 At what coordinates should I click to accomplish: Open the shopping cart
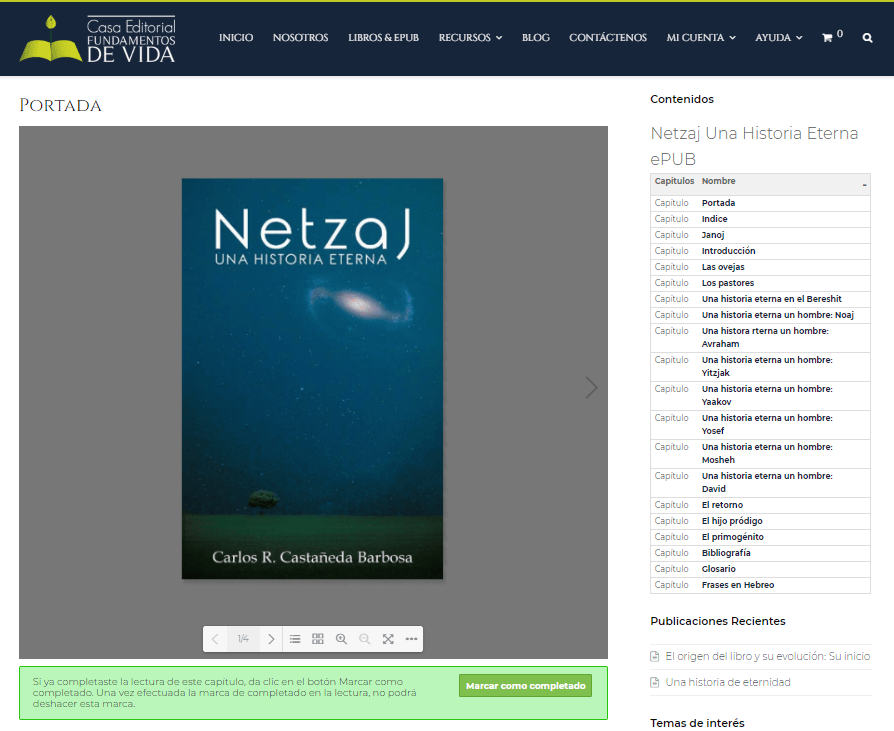(x=828, y=38)
